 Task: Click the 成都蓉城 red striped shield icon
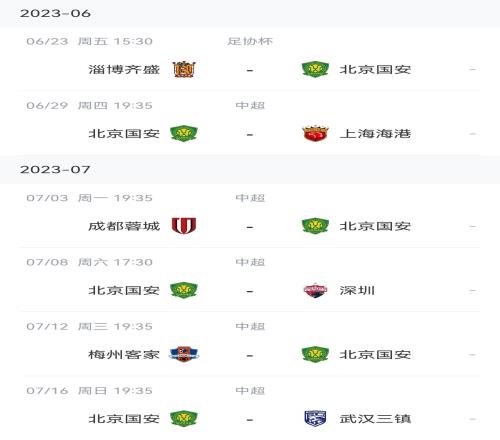click(x=184, y=226)
